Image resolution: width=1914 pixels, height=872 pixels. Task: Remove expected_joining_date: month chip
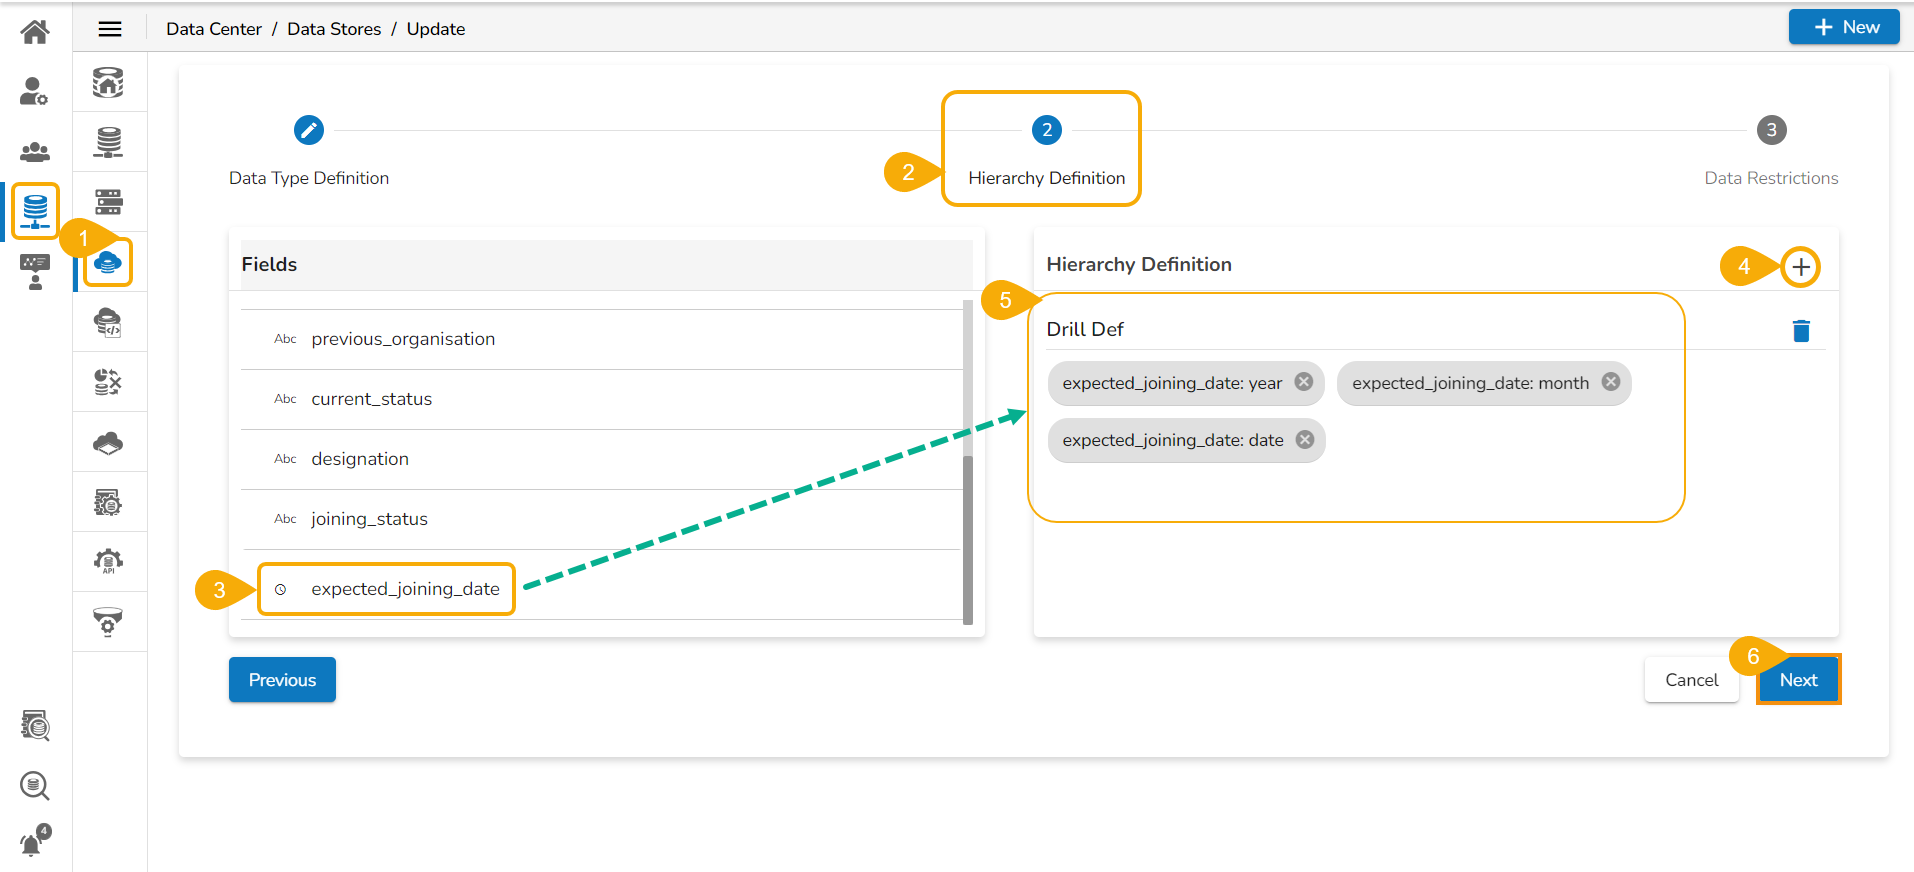point(1611,382)
